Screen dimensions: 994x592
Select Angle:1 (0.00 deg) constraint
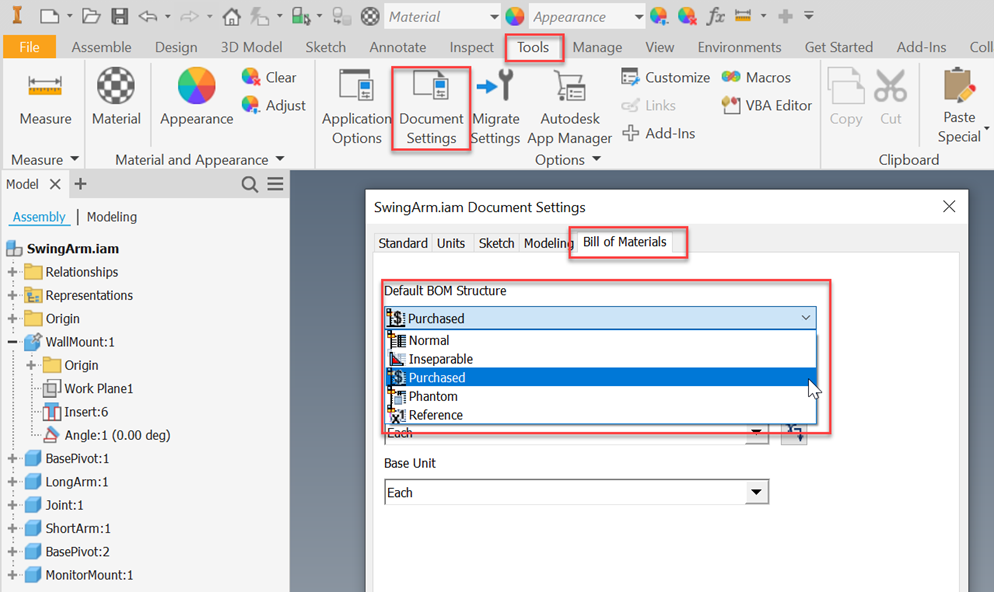click(117, 435)
